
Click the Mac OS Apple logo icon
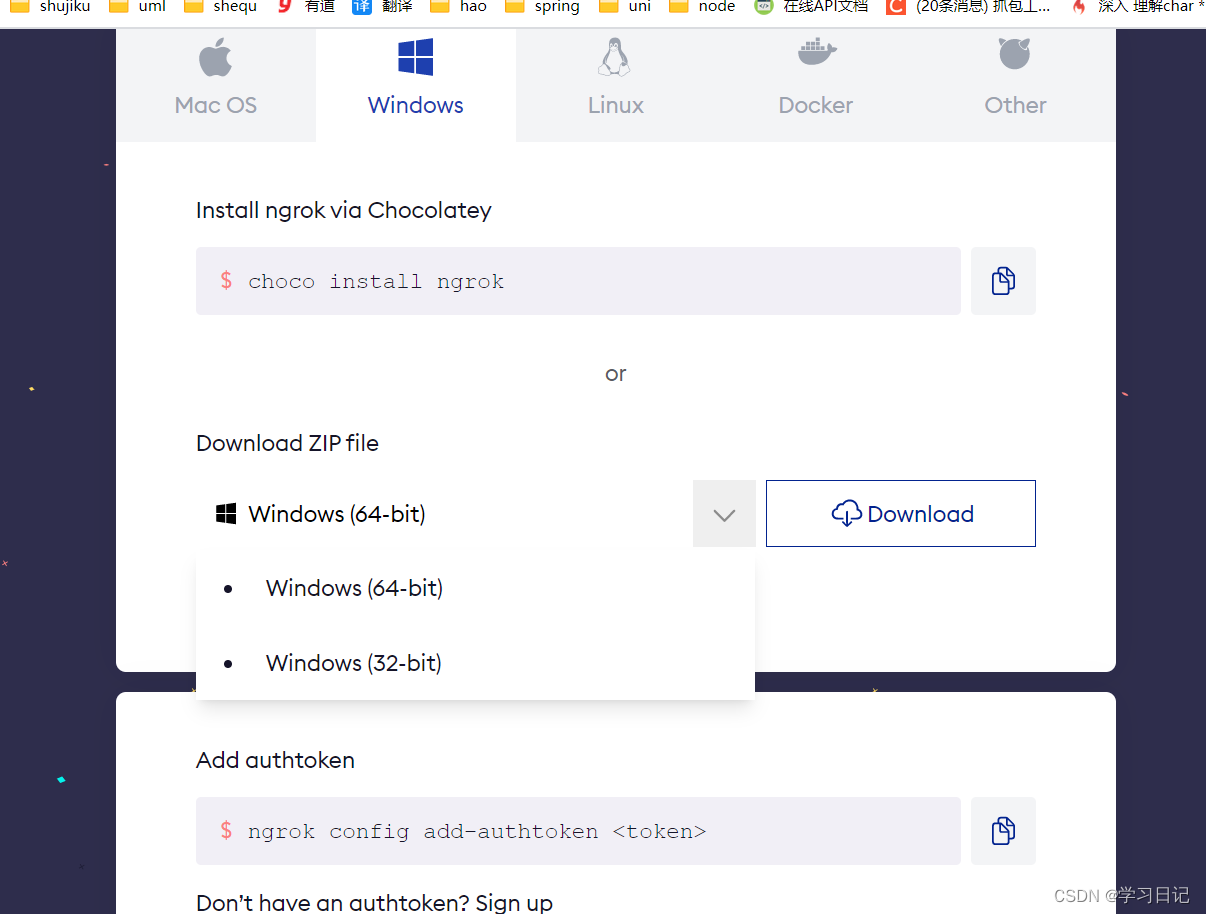(x=215, y=57)
